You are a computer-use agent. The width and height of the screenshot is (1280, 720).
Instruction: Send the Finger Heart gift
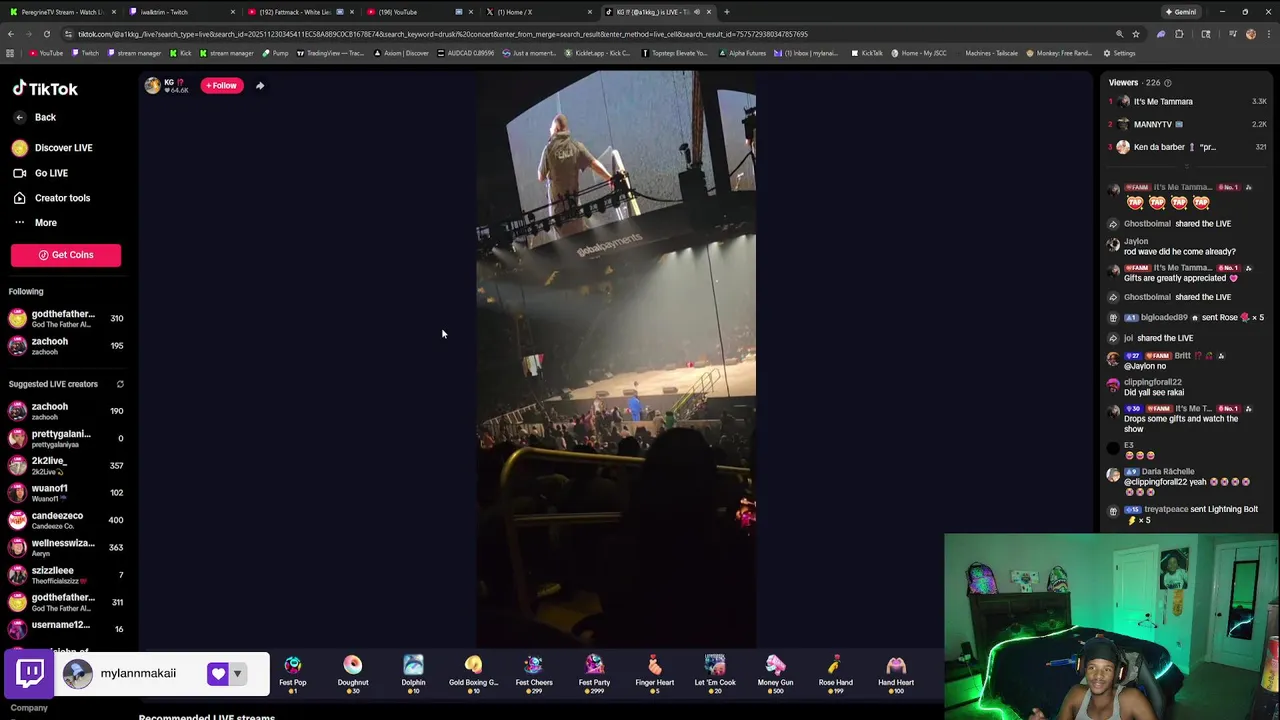point(655,674)
